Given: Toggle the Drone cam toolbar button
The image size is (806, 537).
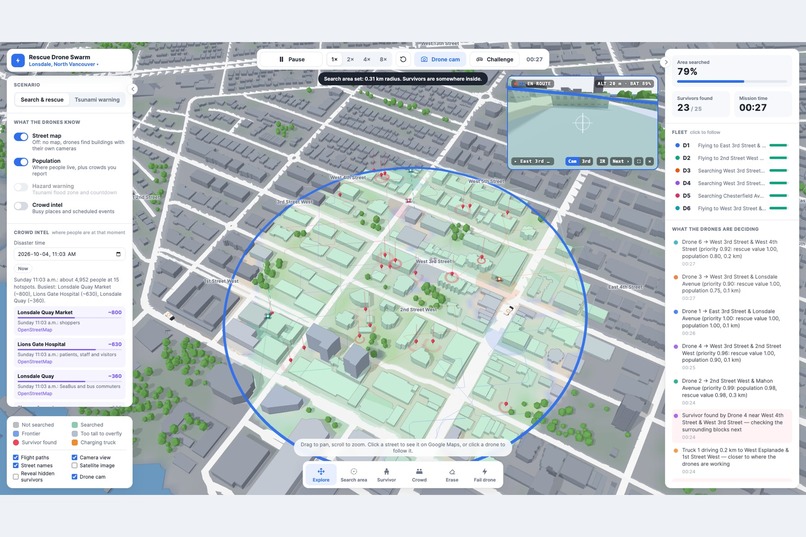Looking at the screenshot, I should click(x=441, y=60).
